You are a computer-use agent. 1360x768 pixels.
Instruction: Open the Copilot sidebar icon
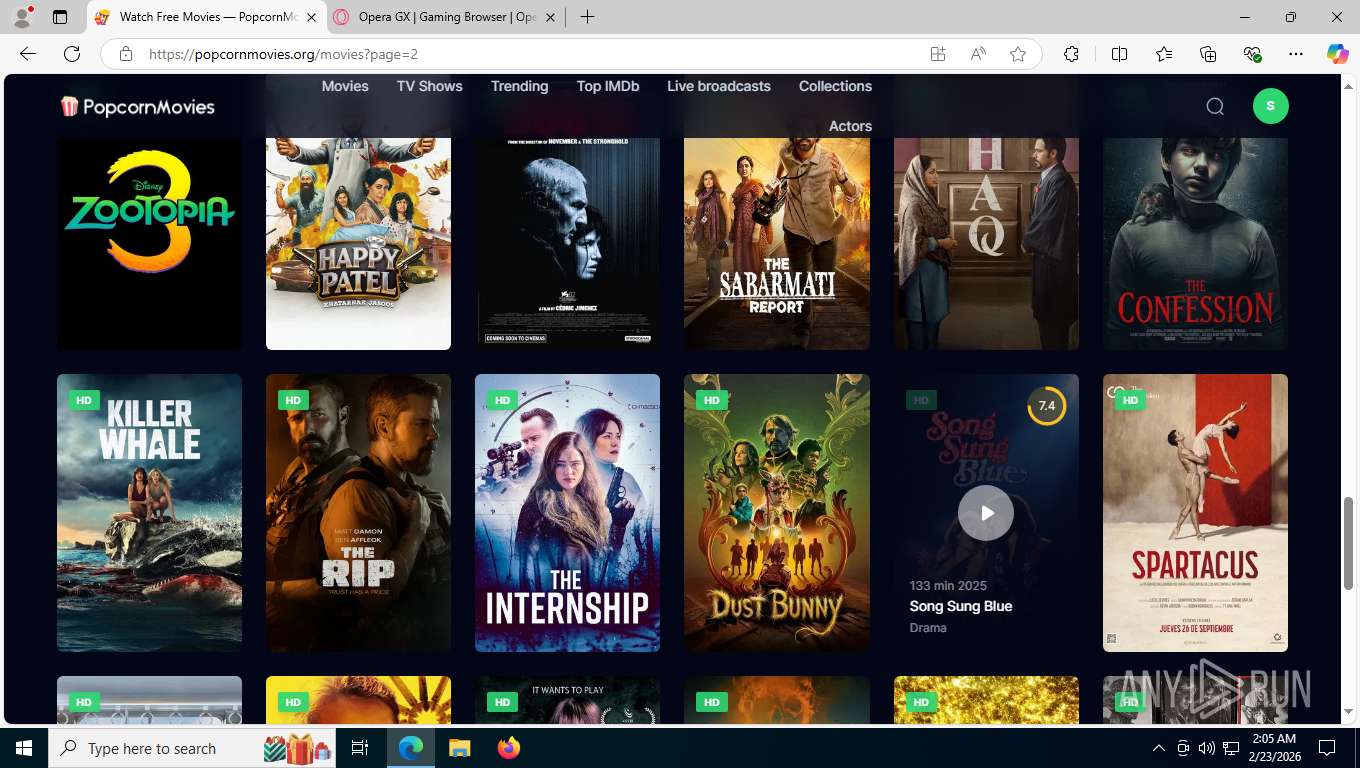coord(1338,54)
